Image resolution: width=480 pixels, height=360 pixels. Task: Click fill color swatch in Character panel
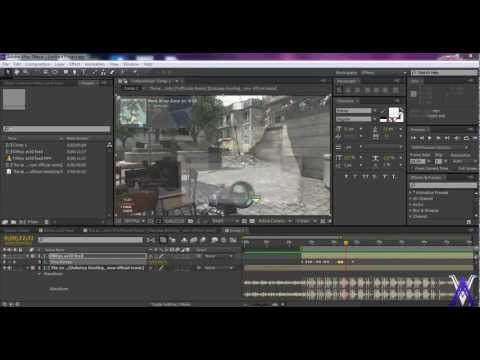(x=394, y=112)
